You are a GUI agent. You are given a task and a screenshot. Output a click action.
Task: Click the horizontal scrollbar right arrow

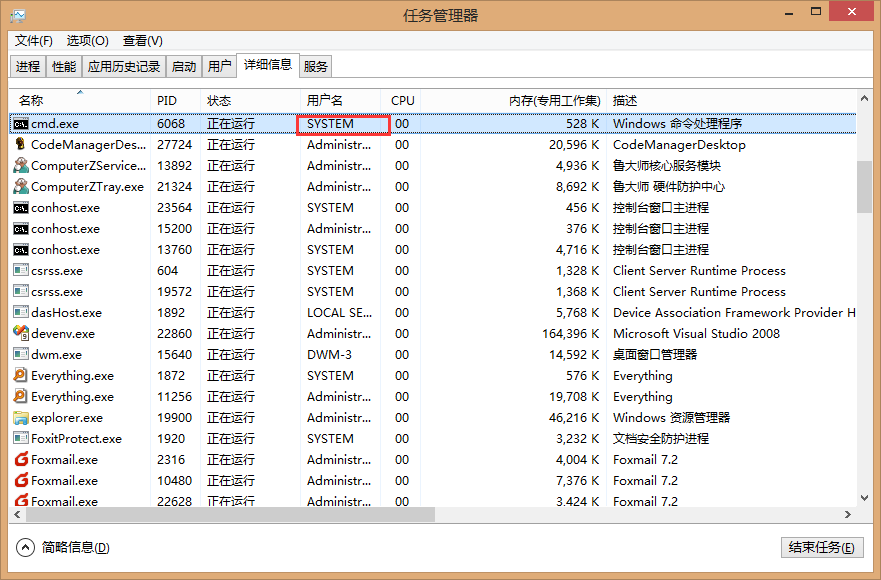pos(848,514)
